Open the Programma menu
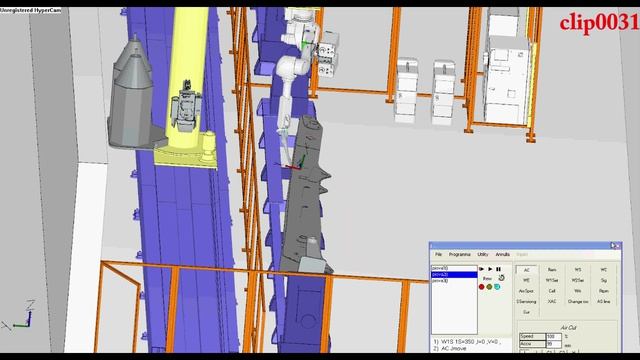This screenshot has height=360, width=640. coord(460,254)
